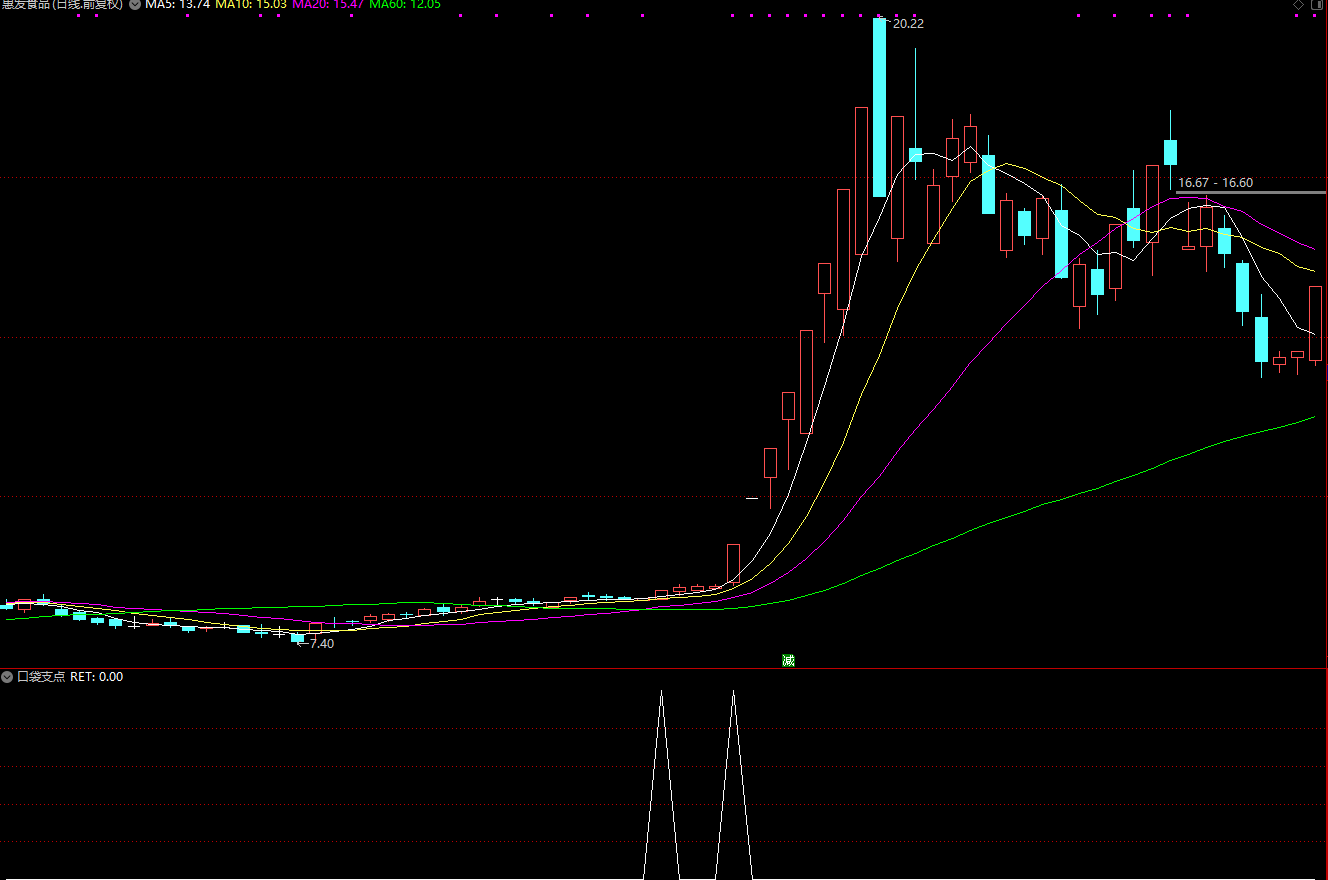Toggle the side panel icon at top right
The image size is (1328, 880).
[x=1316, y=5]
